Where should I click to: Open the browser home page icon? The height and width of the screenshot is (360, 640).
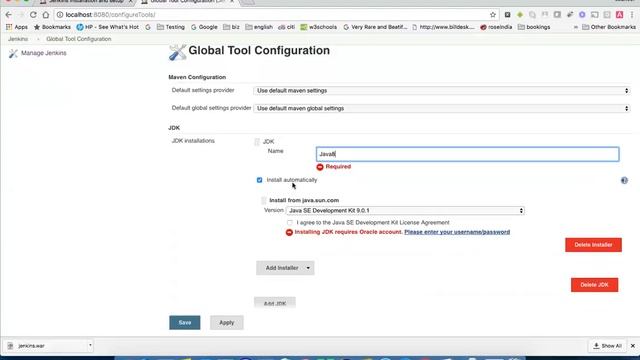point(46,15)
